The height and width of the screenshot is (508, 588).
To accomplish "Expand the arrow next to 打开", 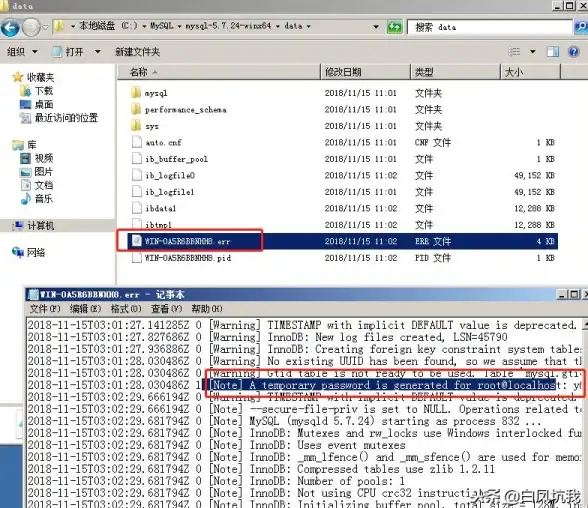I will coord(98,51).
